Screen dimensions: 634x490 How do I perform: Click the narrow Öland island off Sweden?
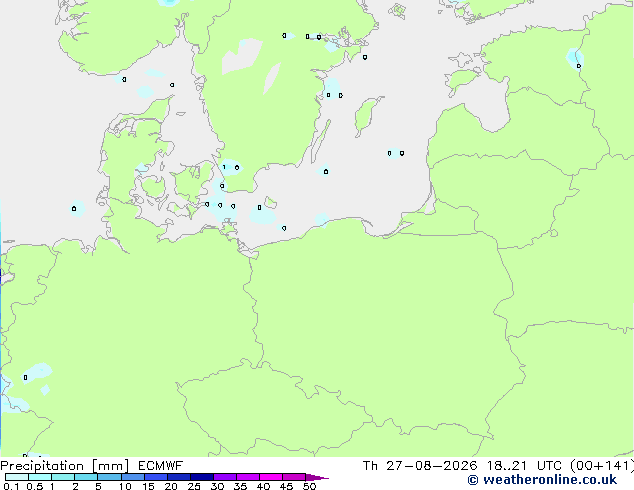click(x=321, y=140)
